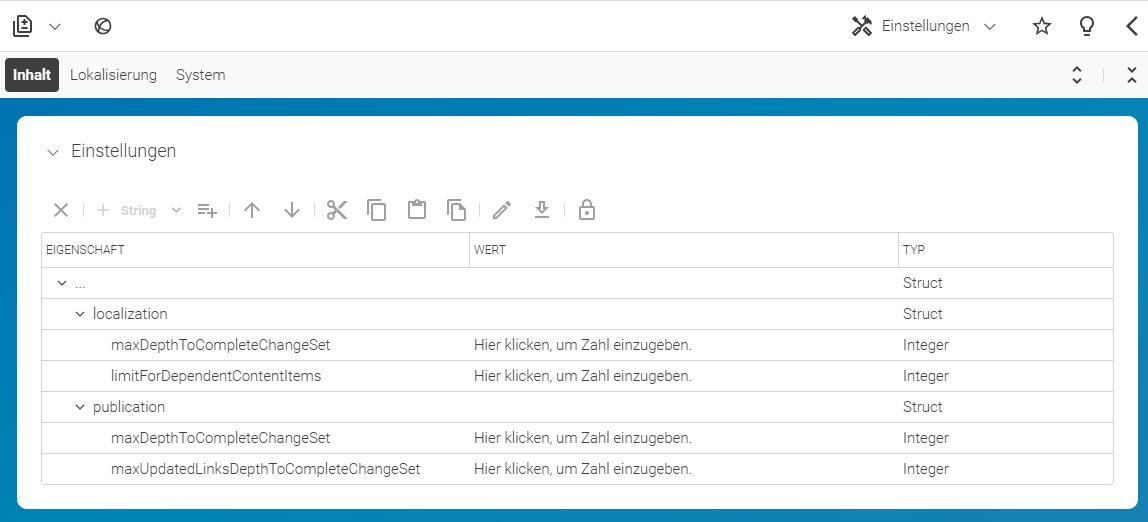Click Struct type of localization row

pos(922,314)
